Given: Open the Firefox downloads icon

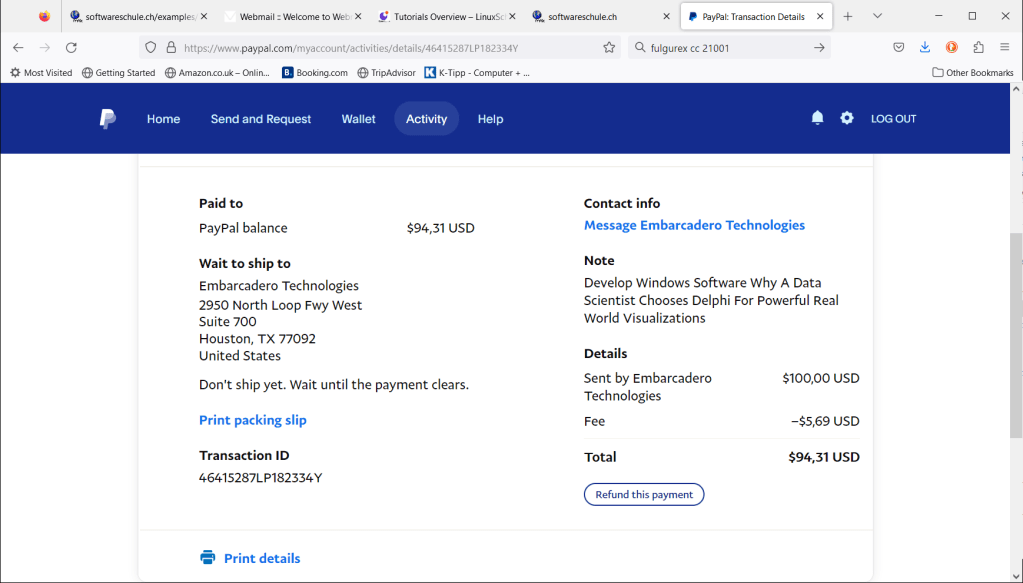Looking at the screenshot, I should pos(925,47).
